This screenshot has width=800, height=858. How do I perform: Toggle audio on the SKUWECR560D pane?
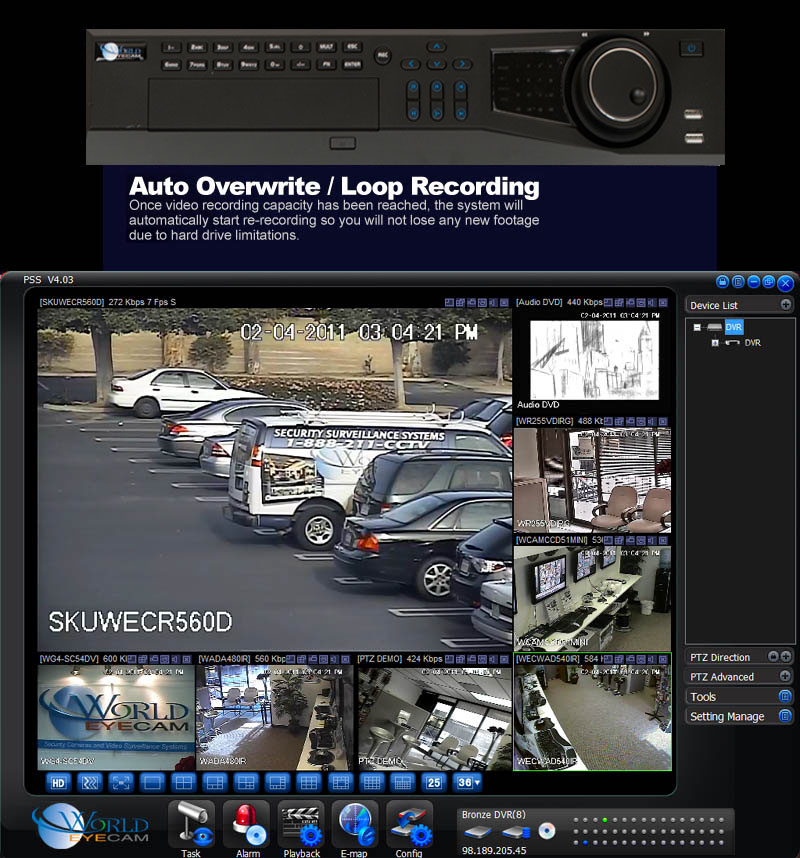[x=493, y=302]
